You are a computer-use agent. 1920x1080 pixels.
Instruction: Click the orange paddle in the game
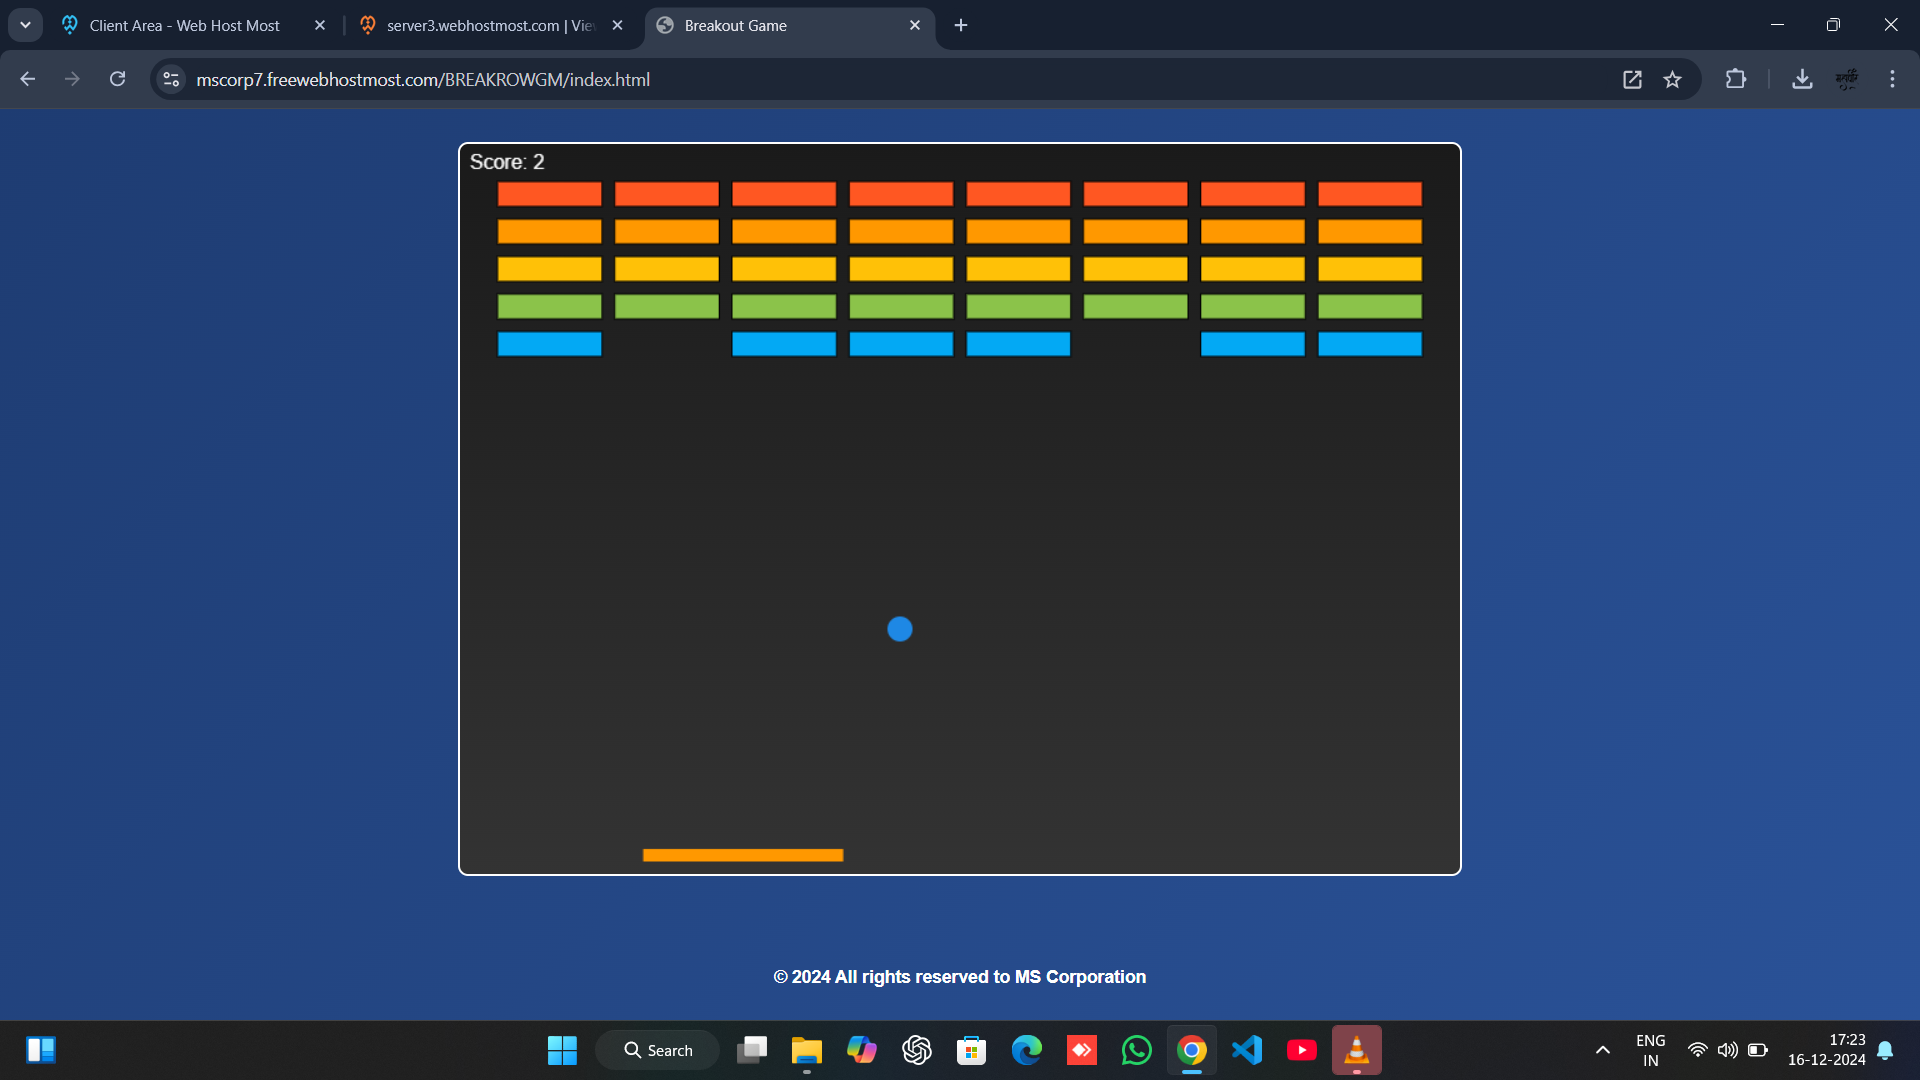tap(743, 855)
